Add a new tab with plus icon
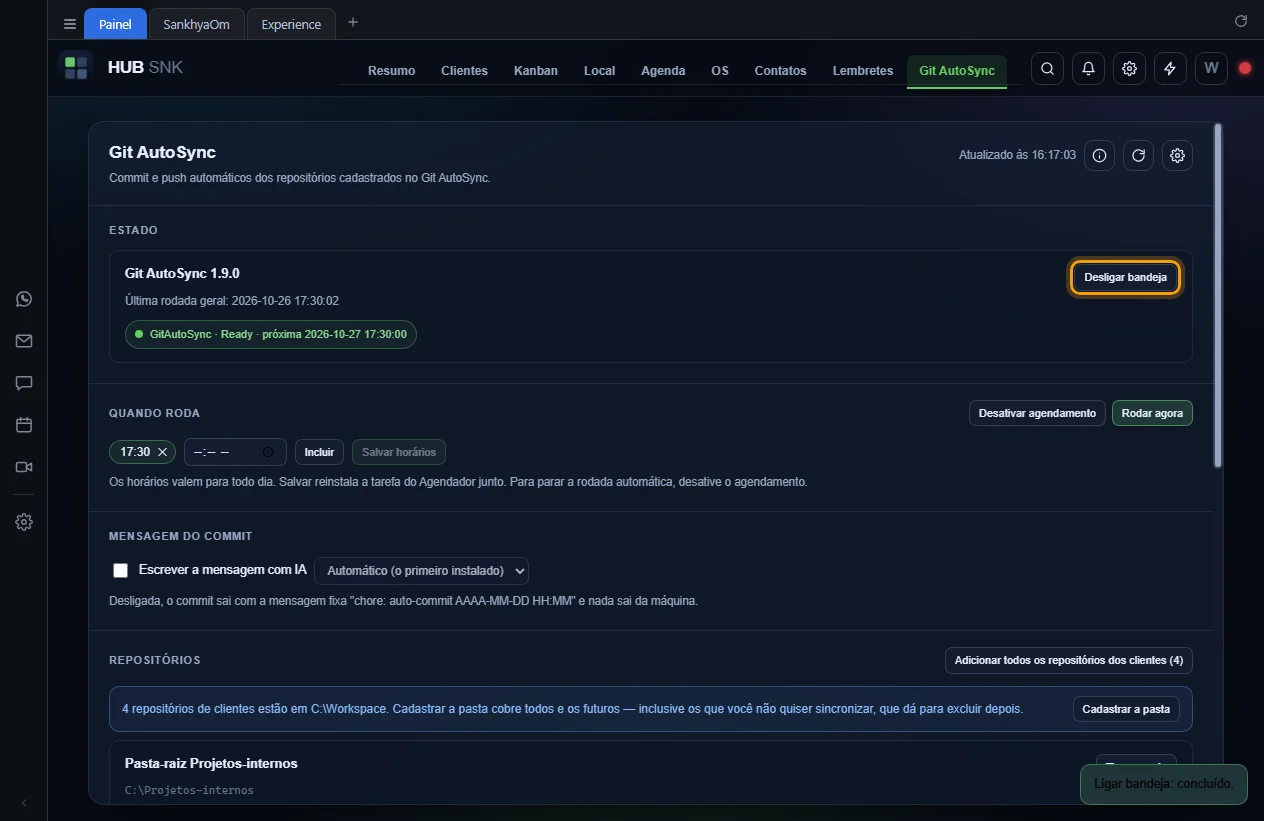 pyautogui.click(x=353, y=23)
